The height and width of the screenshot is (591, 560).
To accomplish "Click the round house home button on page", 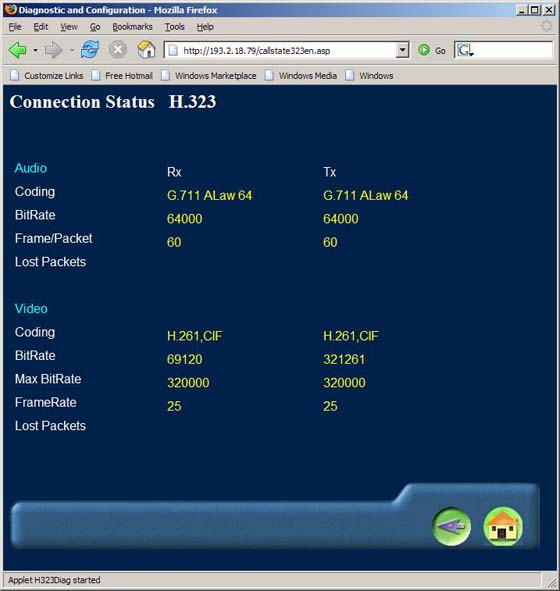I will pyautogui.click(x=503, y=527).
